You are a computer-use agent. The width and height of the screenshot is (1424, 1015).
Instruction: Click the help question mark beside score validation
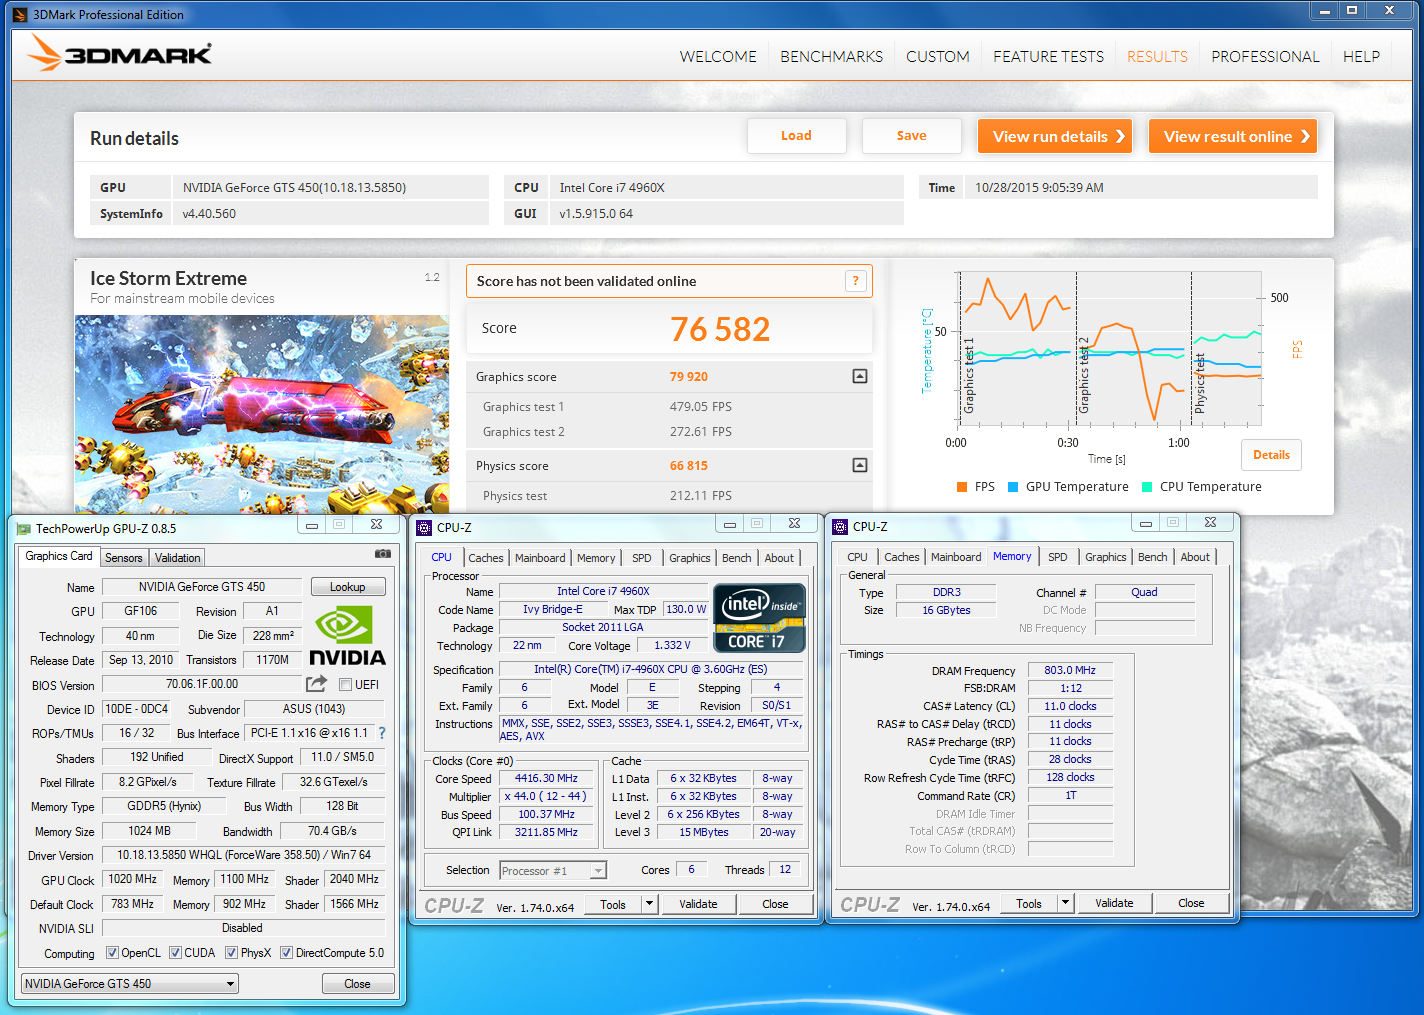855,281
